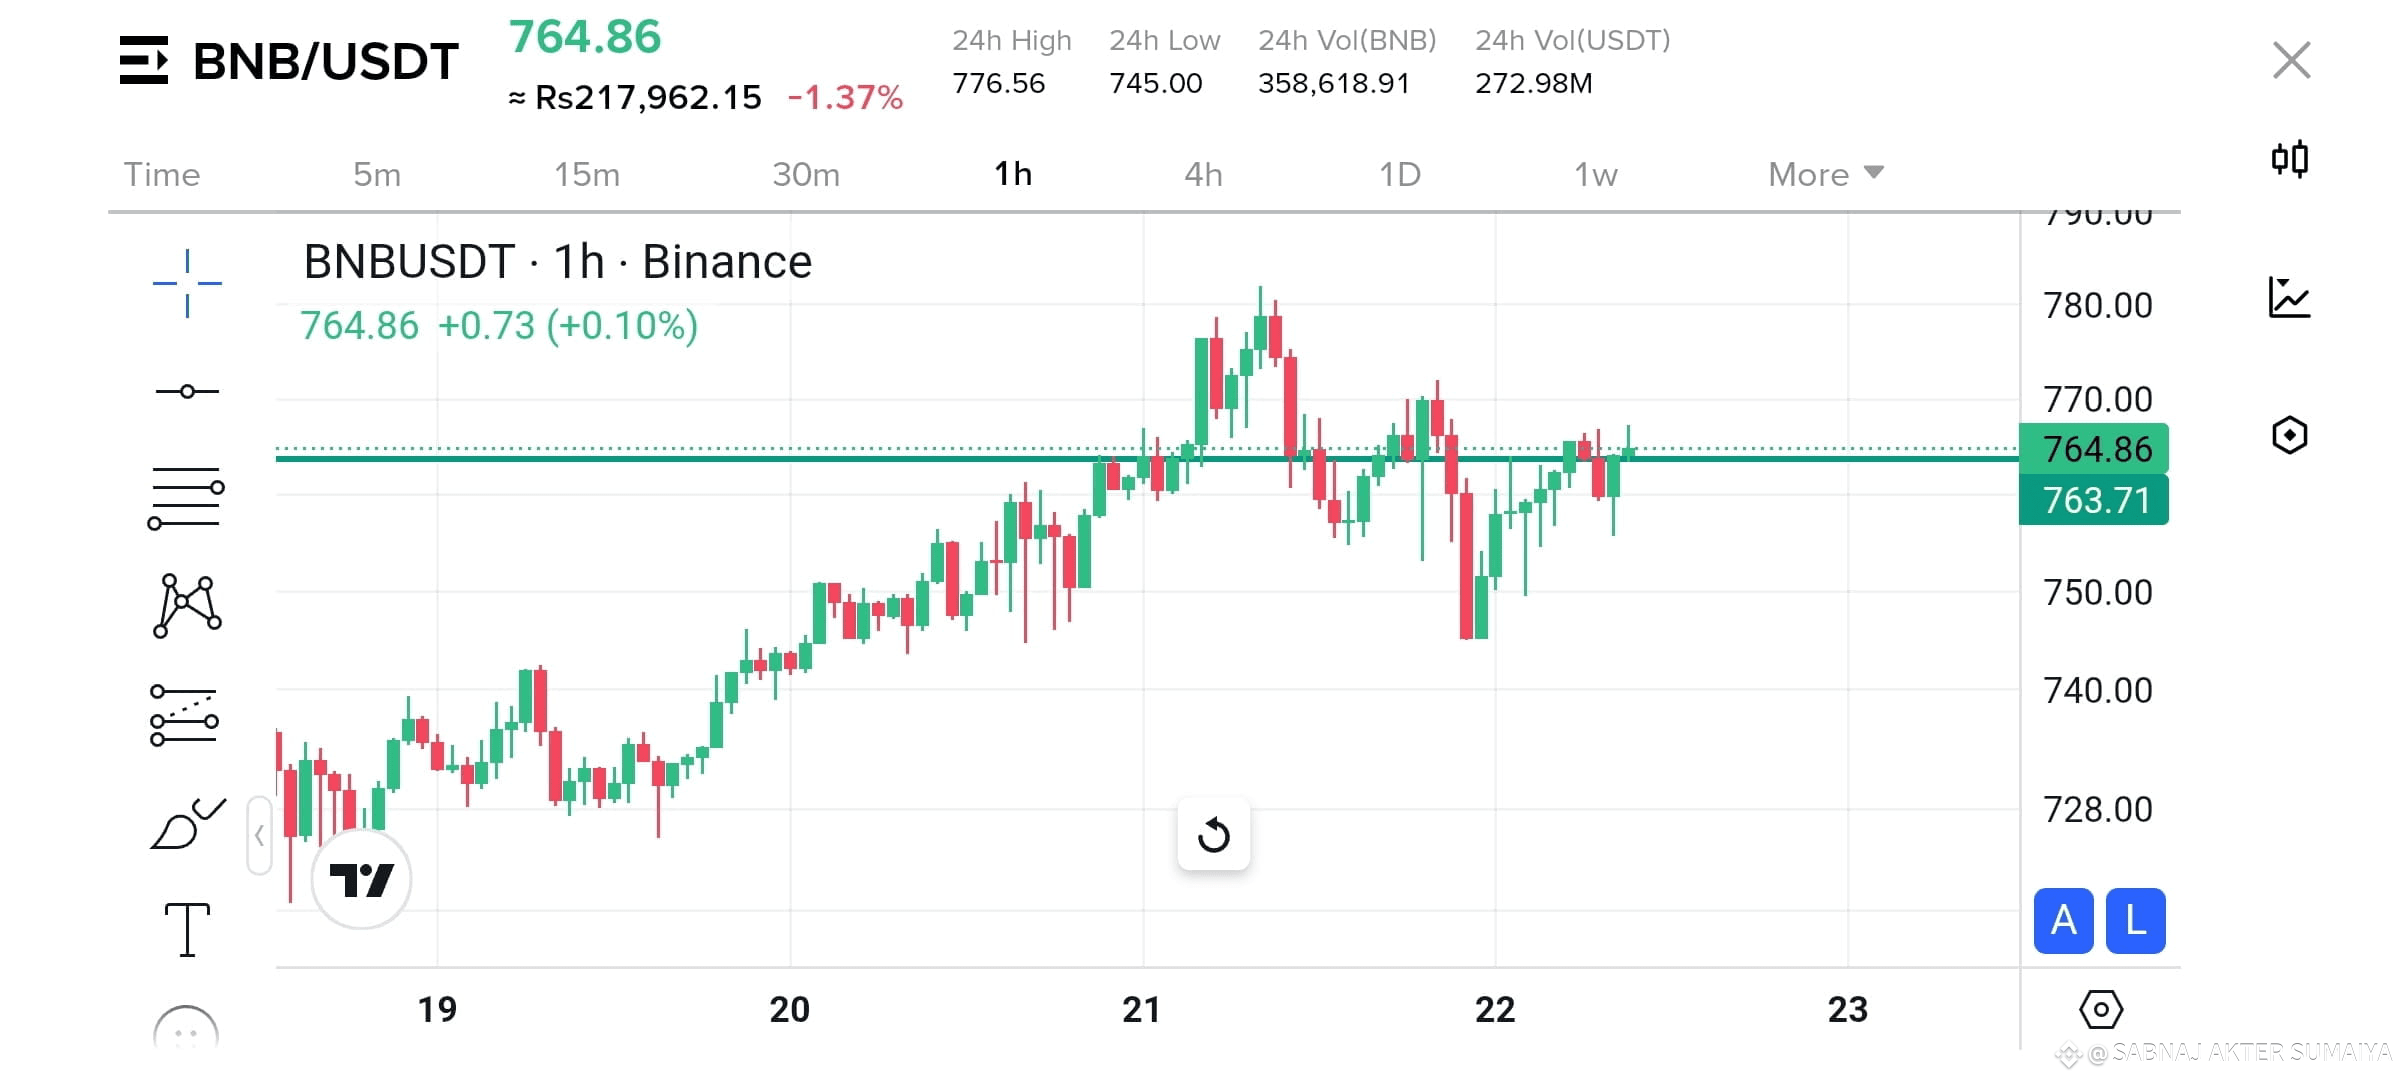
Task: Click the 740.00 price axis label
Action: (x=2097, y=690)
